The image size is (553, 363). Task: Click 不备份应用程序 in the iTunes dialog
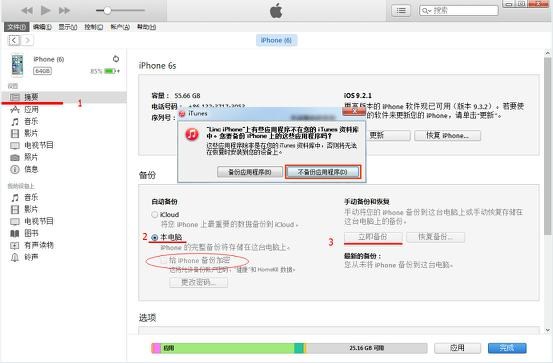tap(323, 172)
